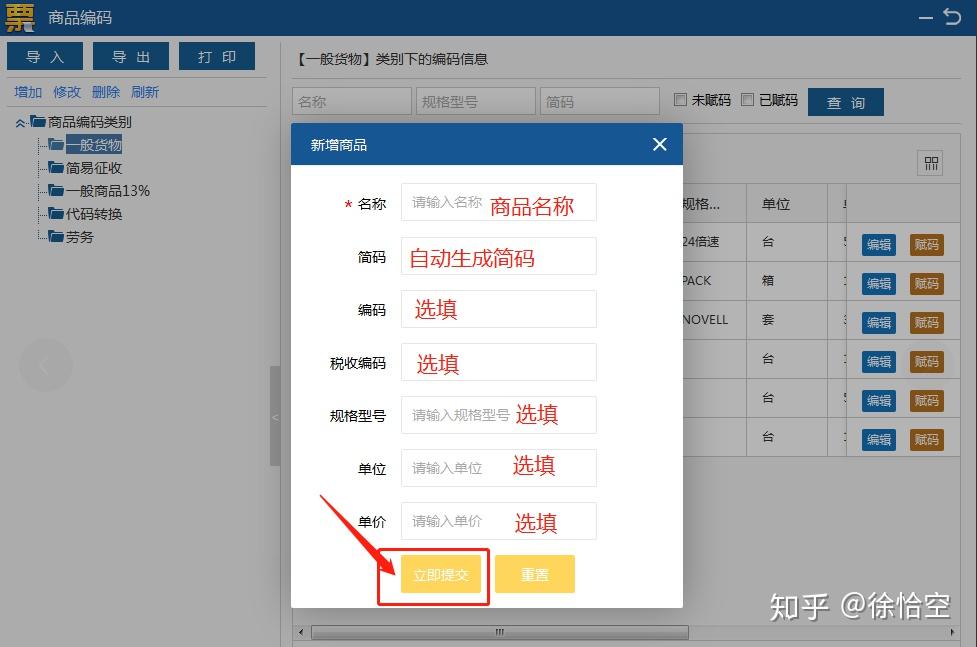This screenshot has width=977, height=647.
Task: Click the 票 app logo icon
Action: tap(18, 17)
